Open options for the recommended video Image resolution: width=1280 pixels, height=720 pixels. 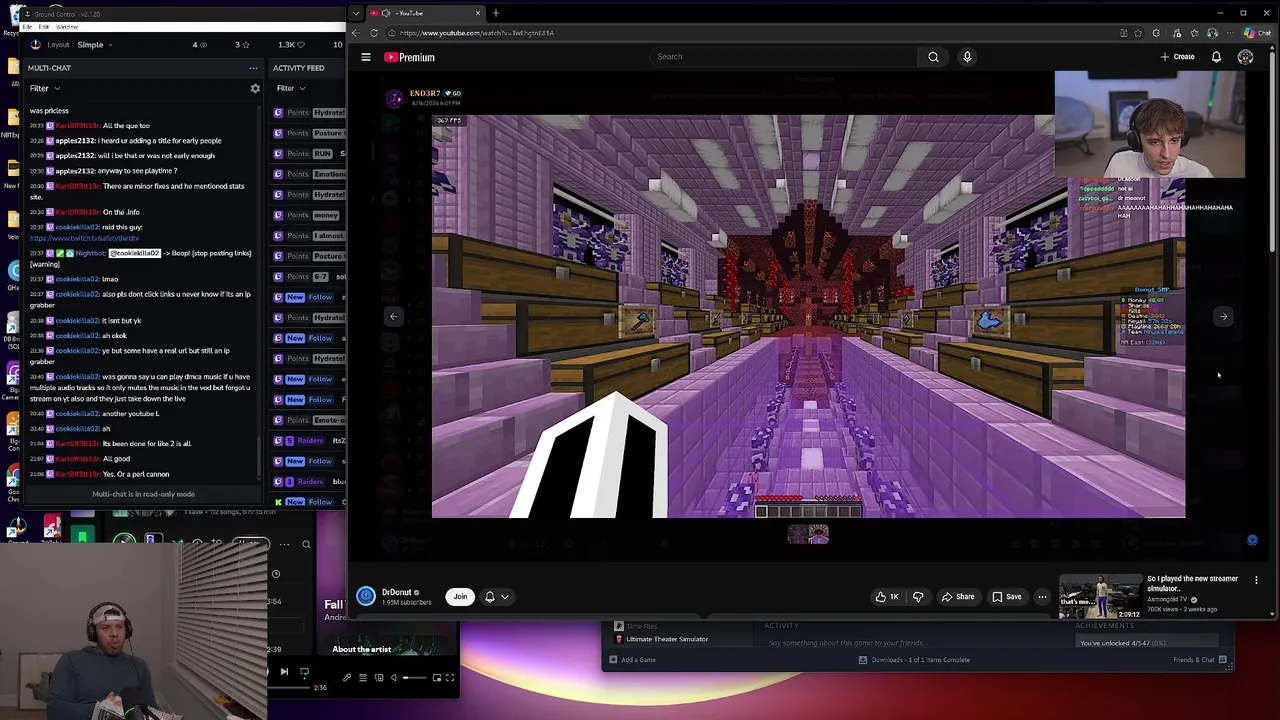point(1256,580)
